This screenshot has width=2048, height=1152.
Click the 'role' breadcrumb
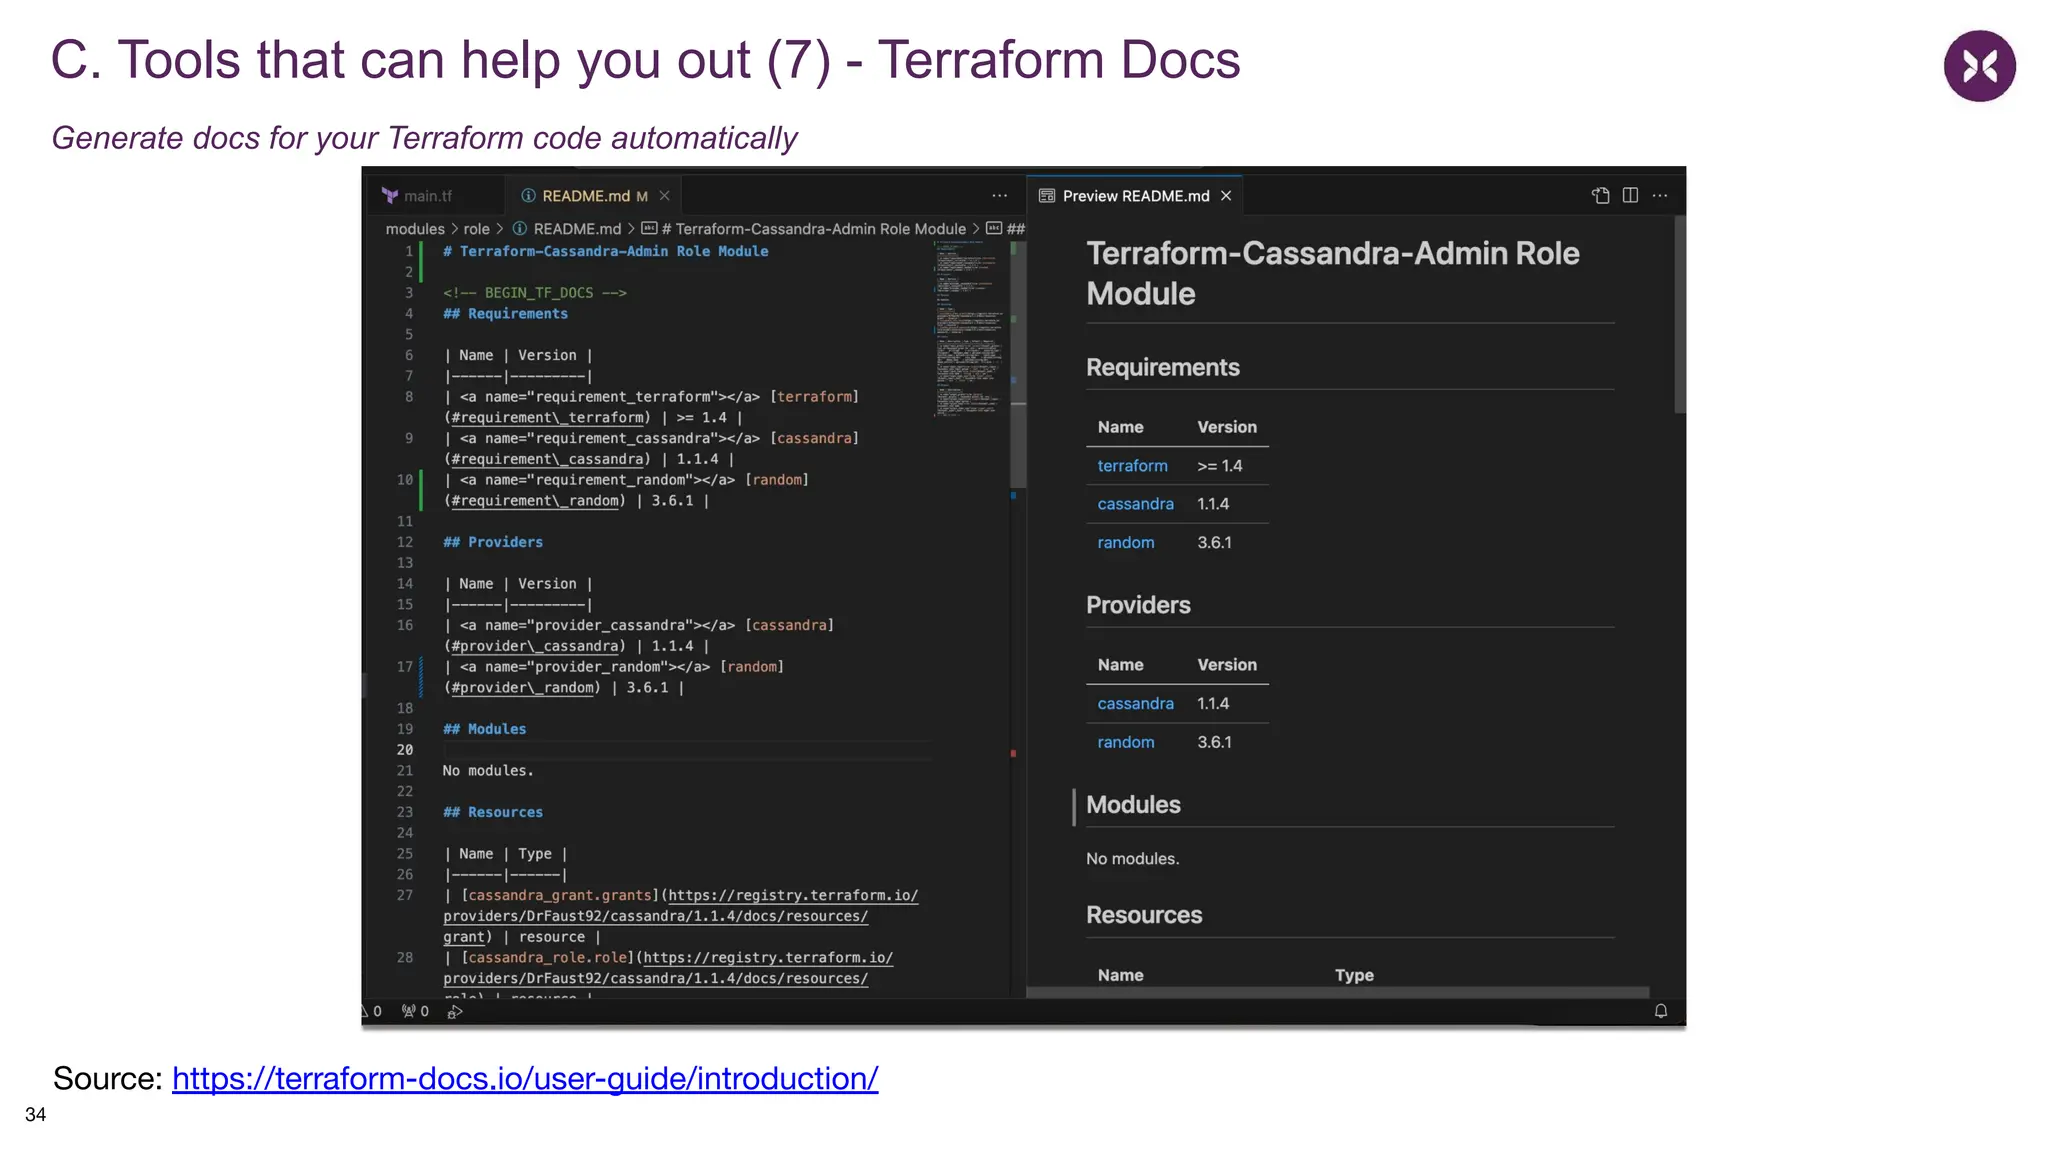coord(477,229)
